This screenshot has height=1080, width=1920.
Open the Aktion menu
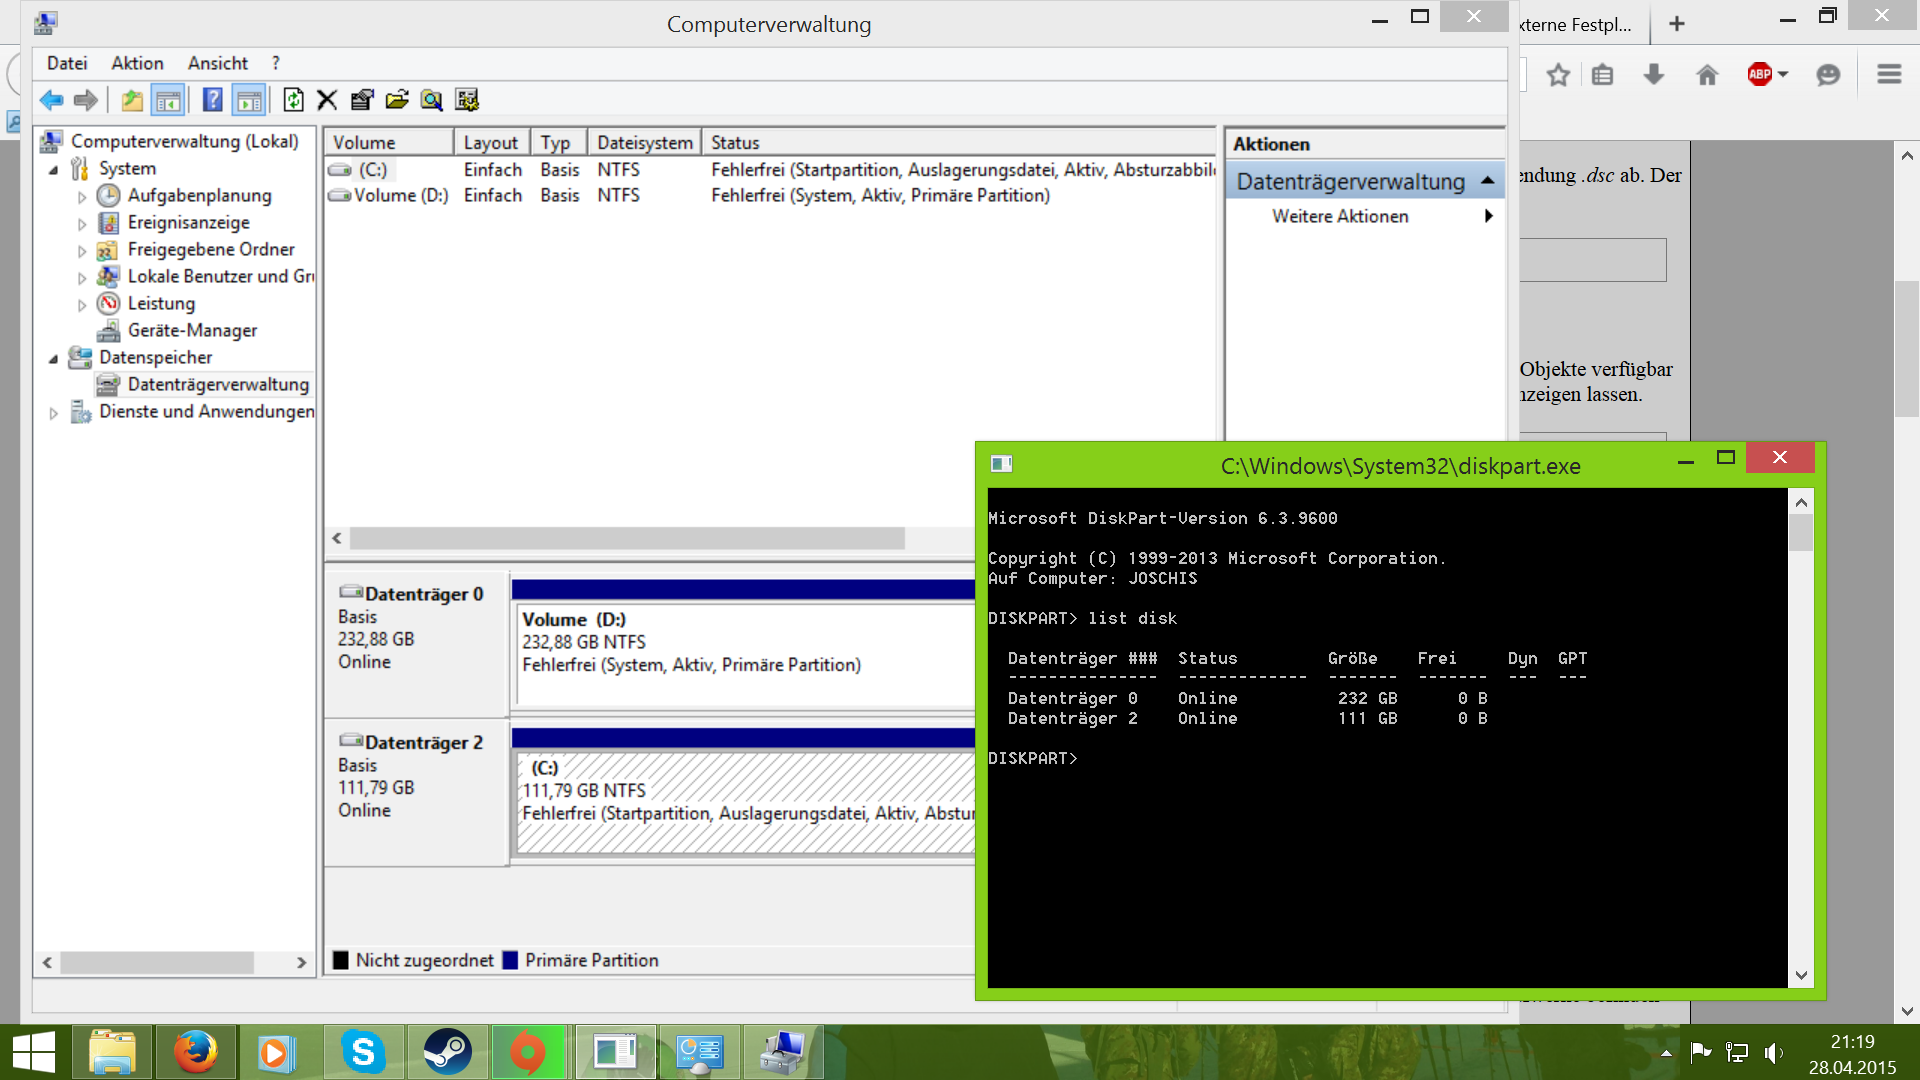coord(137,63)
